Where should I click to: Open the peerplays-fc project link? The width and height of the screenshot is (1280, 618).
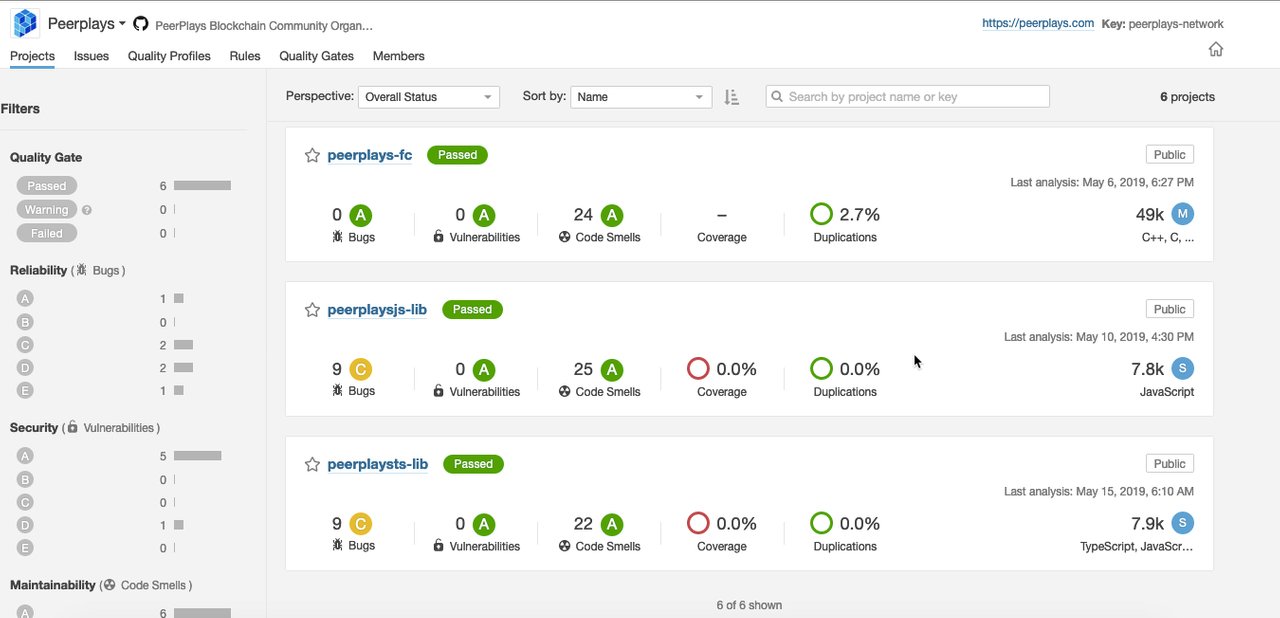370,155
